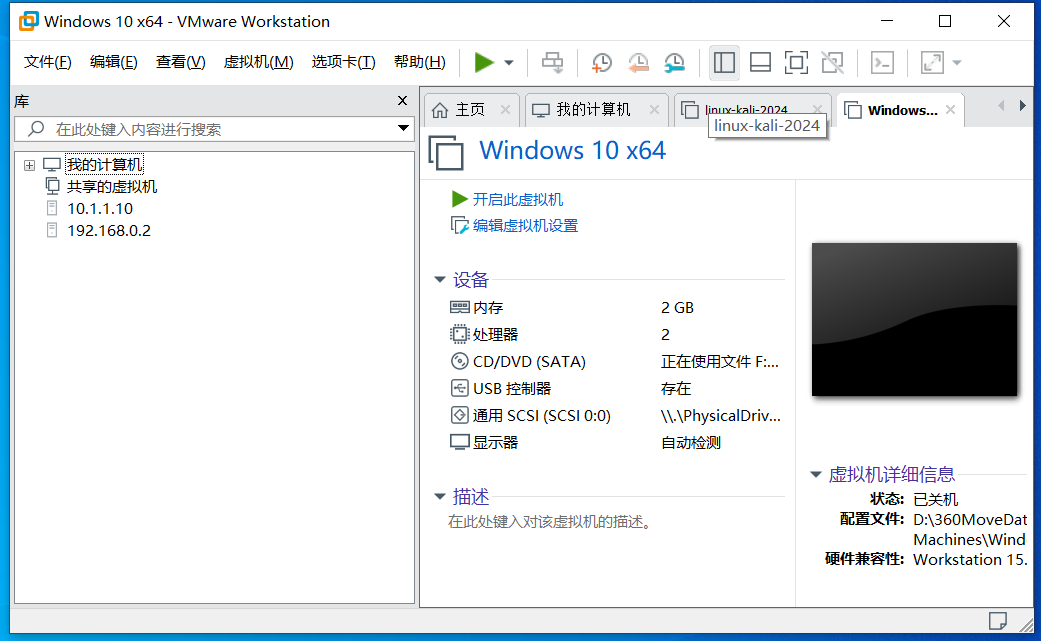Image resolution: width=1041 pixels, height=641 pixels.
Task: Select 我的计算机 in the library tree
Action: pyautogui.click(x=104, y=165)
